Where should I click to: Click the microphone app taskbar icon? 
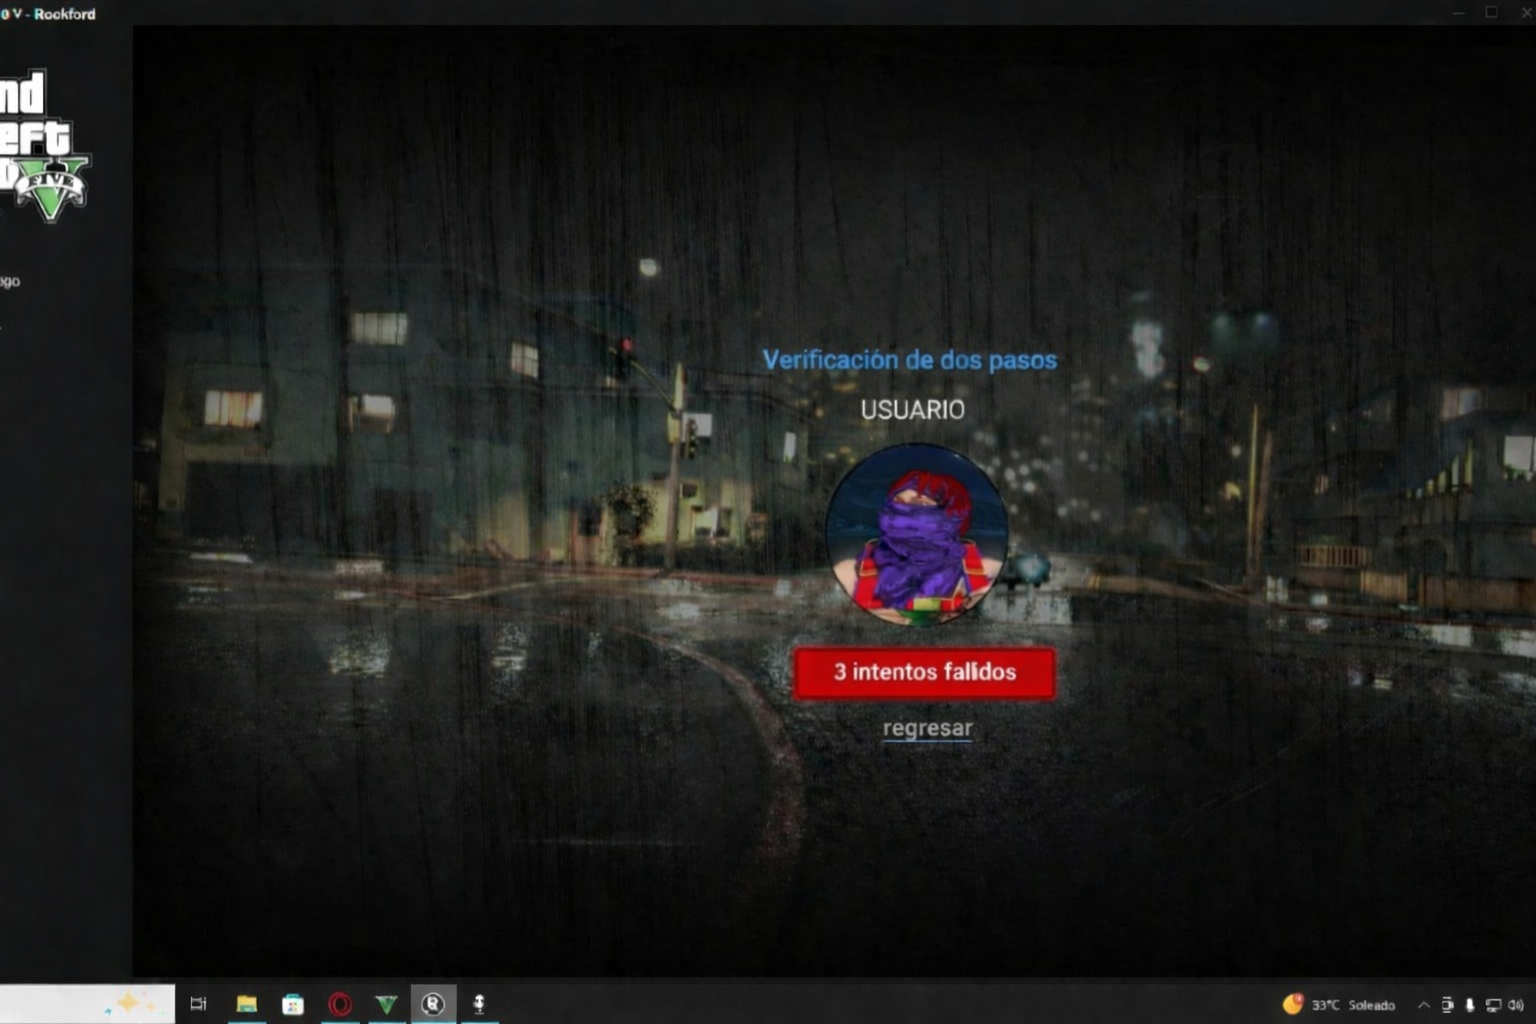[x=479, y=1004]
